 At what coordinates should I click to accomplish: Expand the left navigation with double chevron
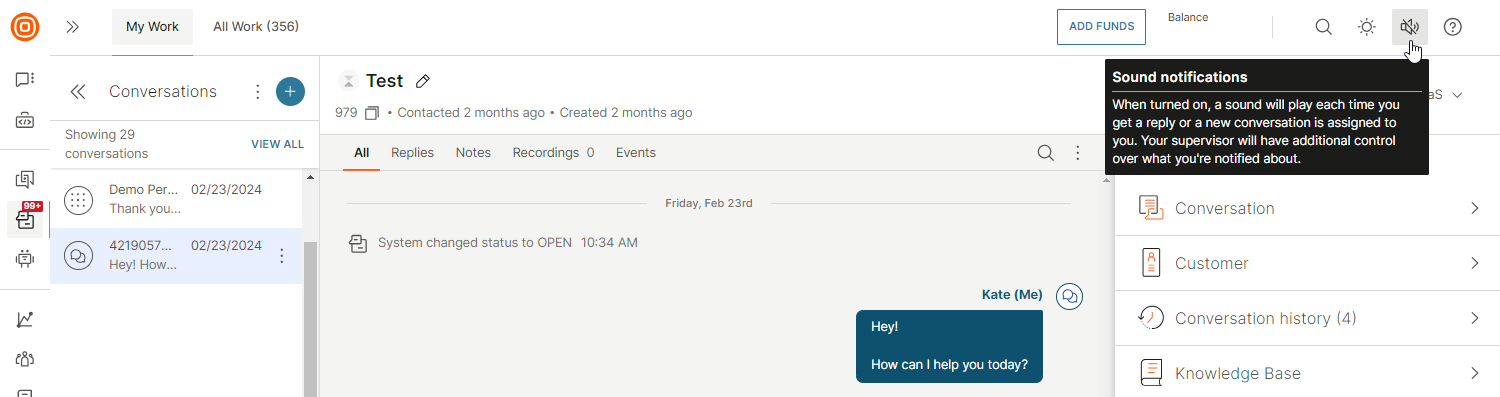[72, 27]
